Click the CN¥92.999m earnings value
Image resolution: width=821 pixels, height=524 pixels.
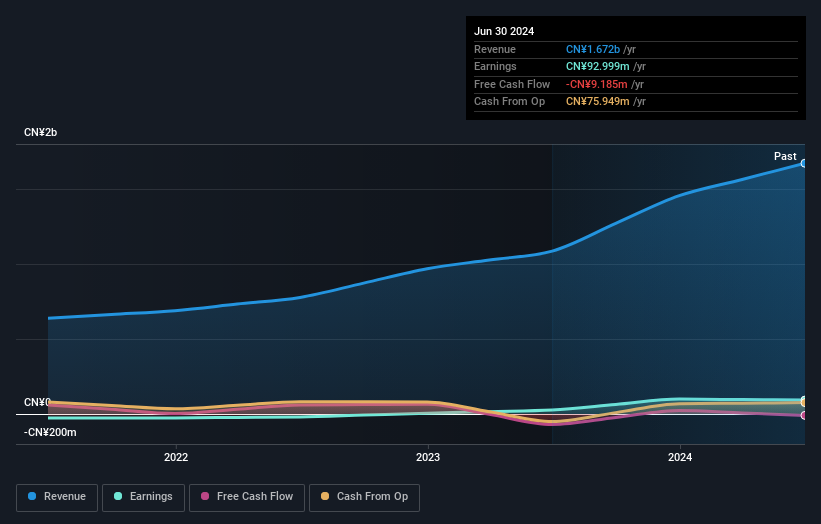597,66
